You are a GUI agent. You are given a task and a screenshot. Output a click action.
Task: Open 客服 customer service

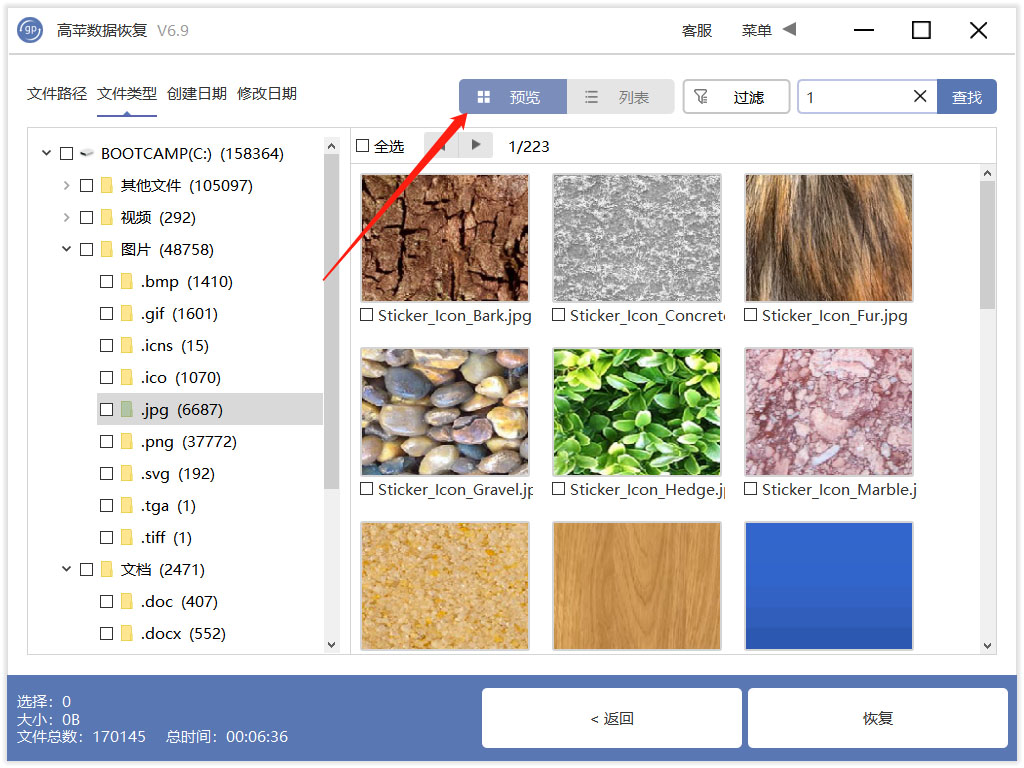[696, 31]
